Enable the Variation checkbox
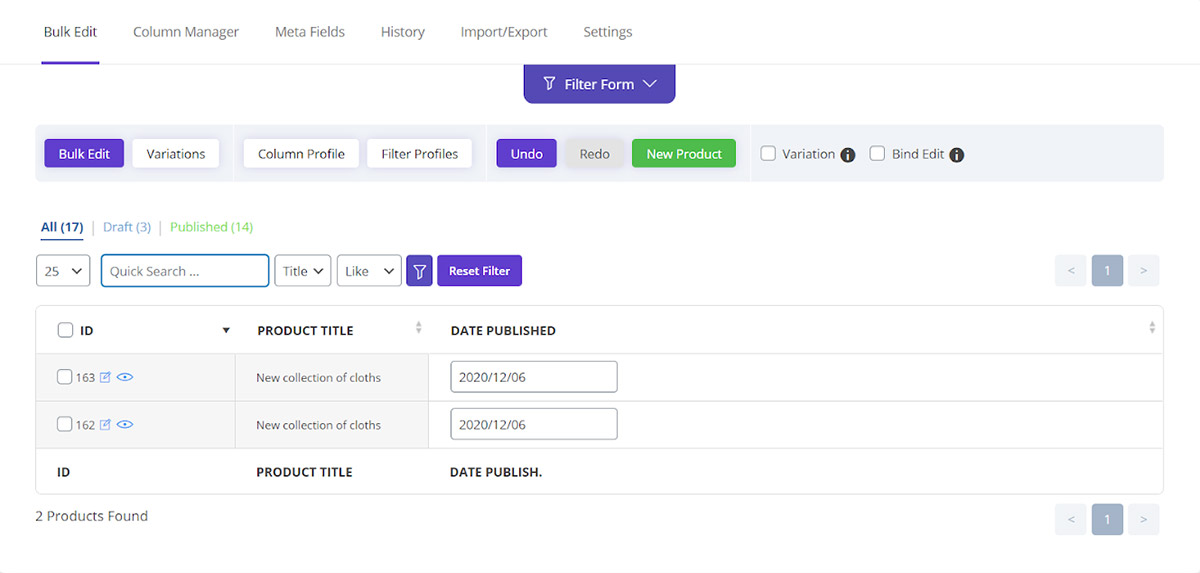The image size is (1200, 573). click(768, 154)
